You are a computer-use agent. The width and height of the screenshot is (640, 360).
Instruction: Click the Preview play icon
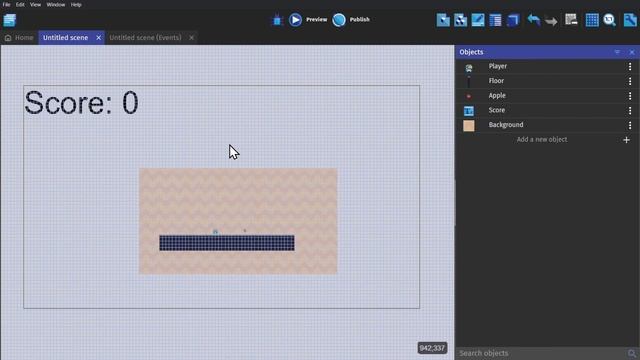[296, 20]
